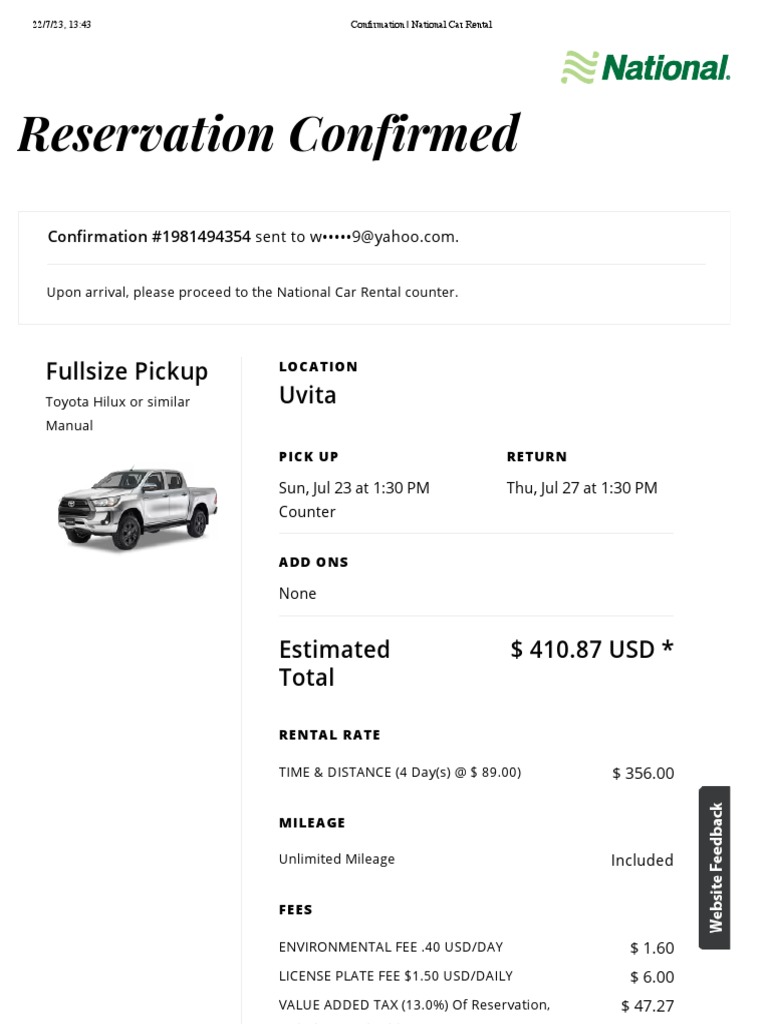
Task: Click the Unlimited Mileage line
Action: (x=337, y=859)
